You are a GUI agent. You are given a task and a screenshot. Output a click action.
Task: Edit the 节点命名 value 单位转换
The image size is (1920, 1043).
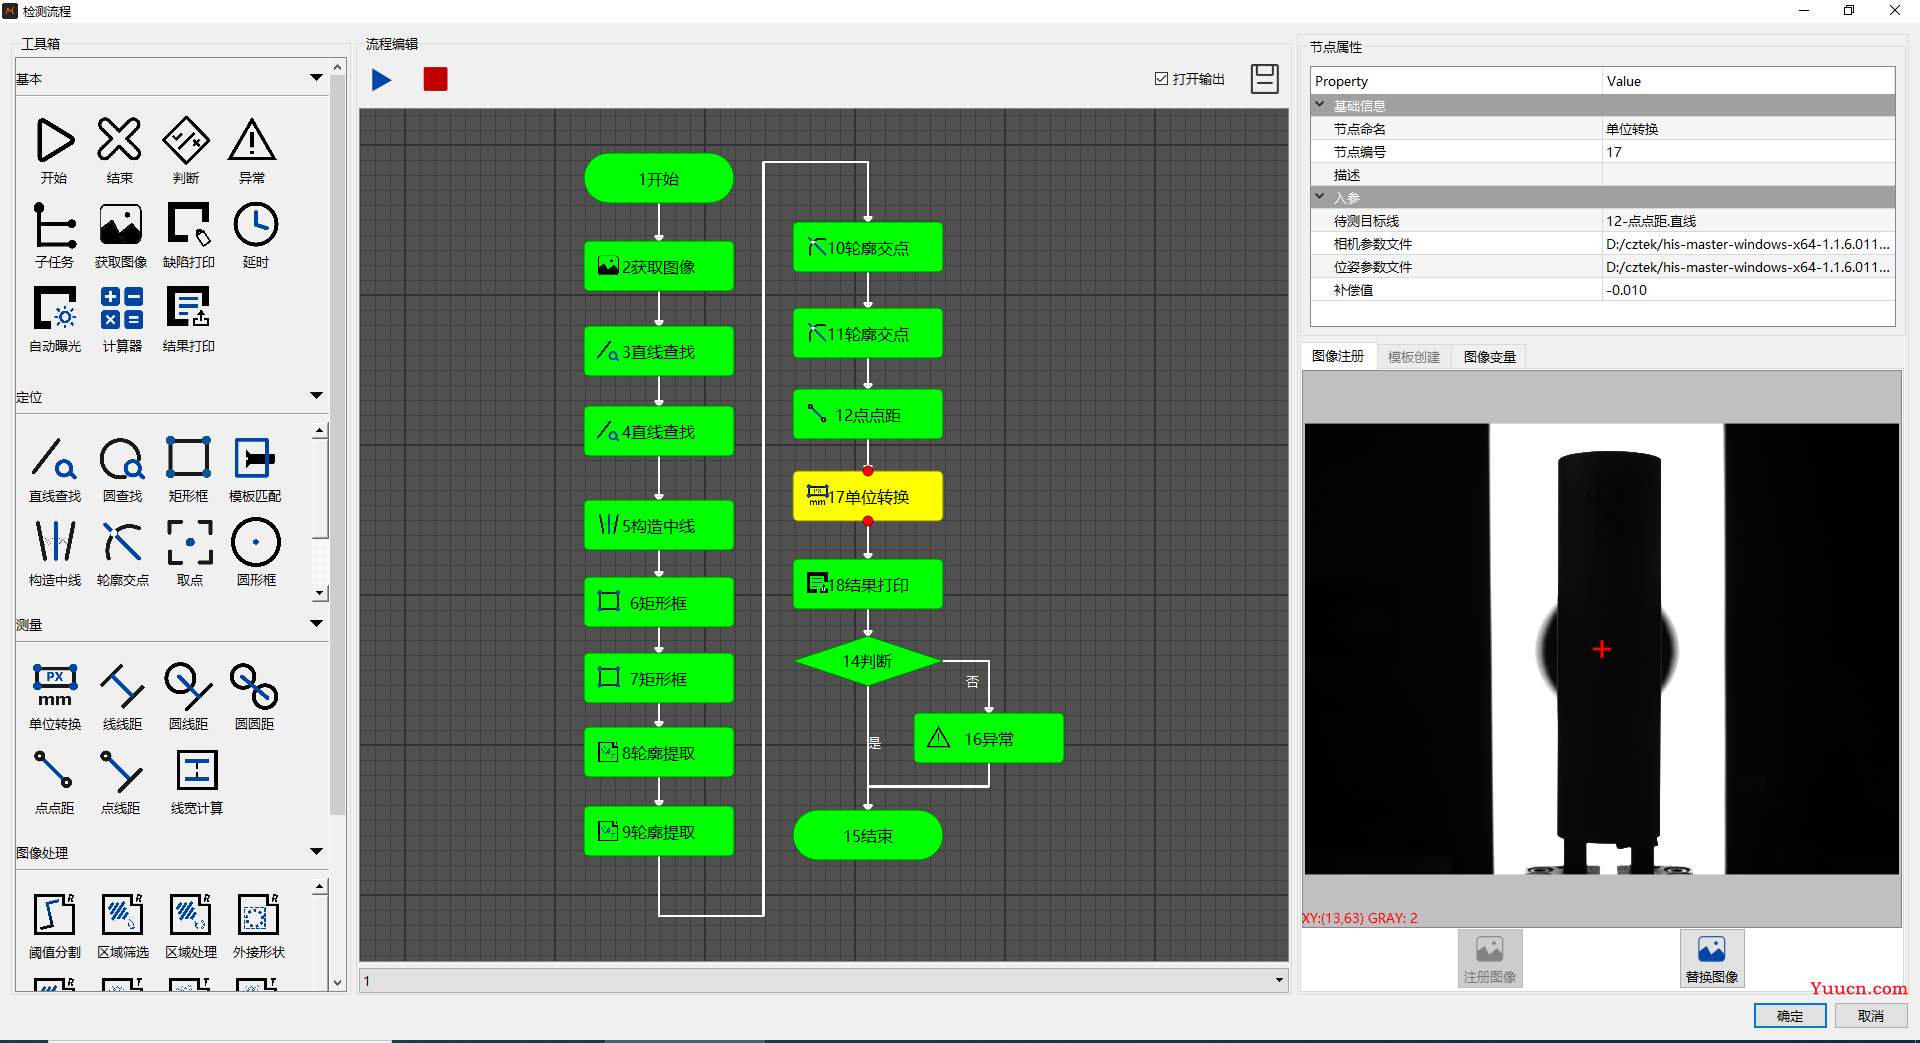[1748, 129]
